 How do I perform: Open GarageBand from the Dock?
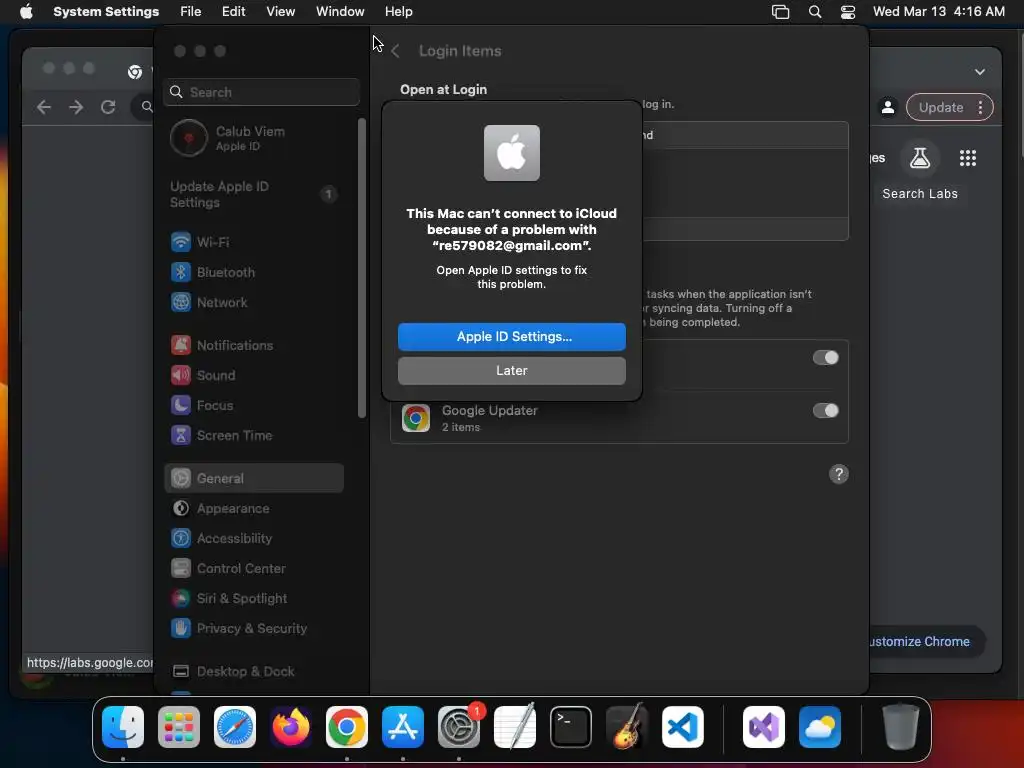click(627, 727)
